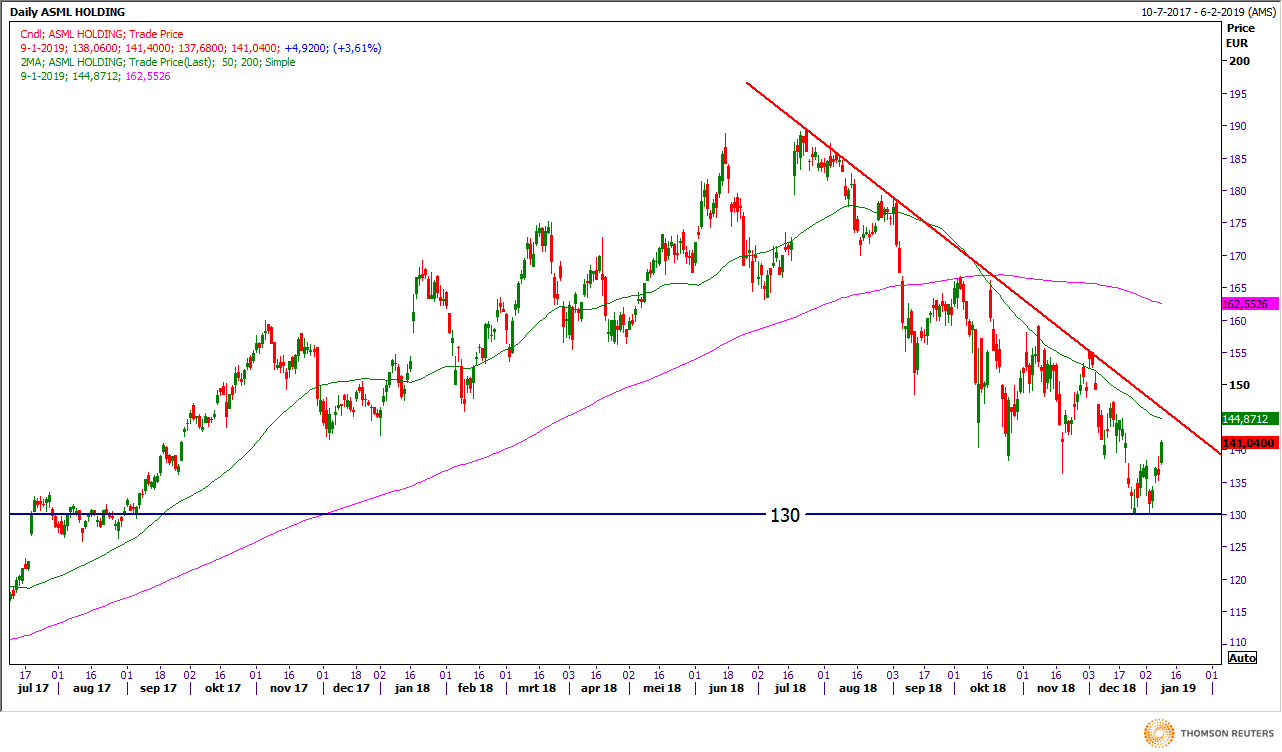Click the Auto scale button
Viewport: 1282px width, 752px height.
click(x=1241, y=658)
